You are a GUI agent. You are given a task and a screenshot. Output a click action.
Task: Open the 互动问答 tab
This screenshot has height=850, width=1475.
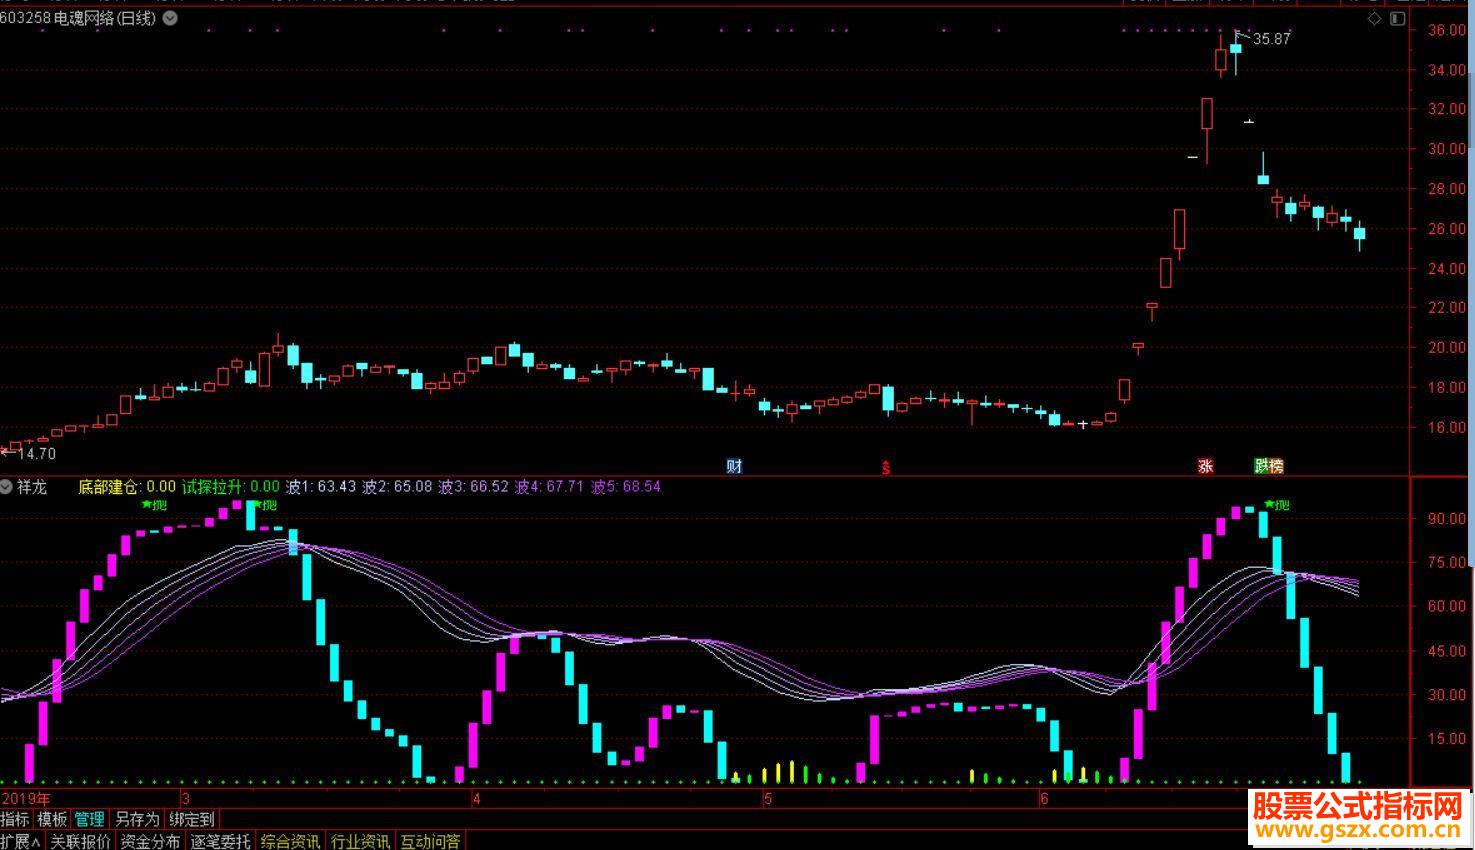(x=431, y=841)
